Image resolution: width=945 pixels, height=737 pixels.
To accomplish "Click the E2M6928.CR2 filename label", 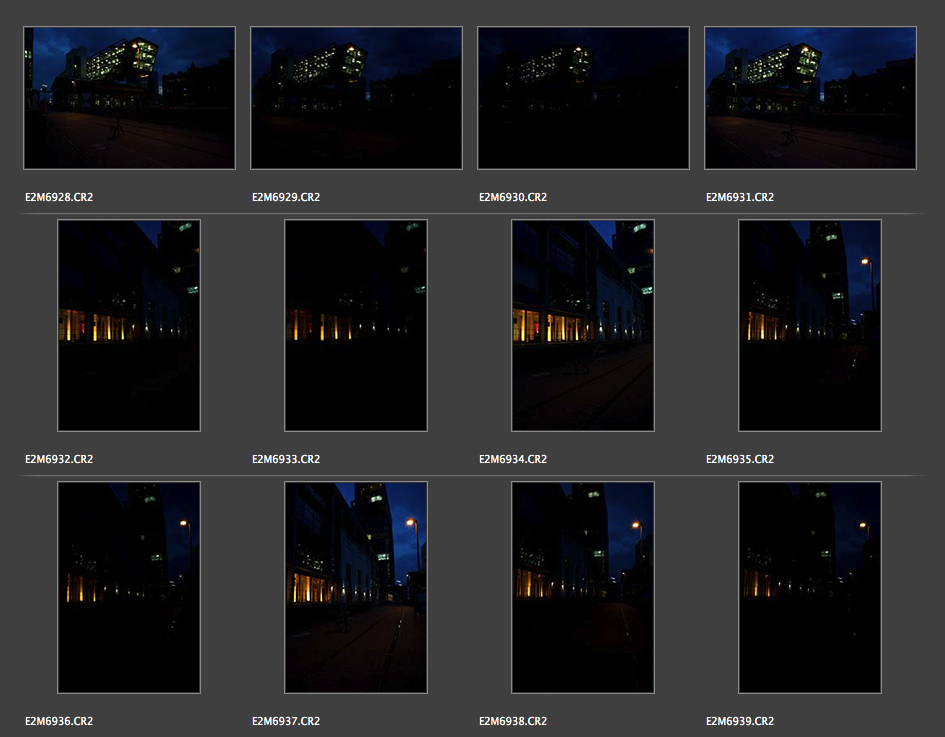I will pos(59,198).
